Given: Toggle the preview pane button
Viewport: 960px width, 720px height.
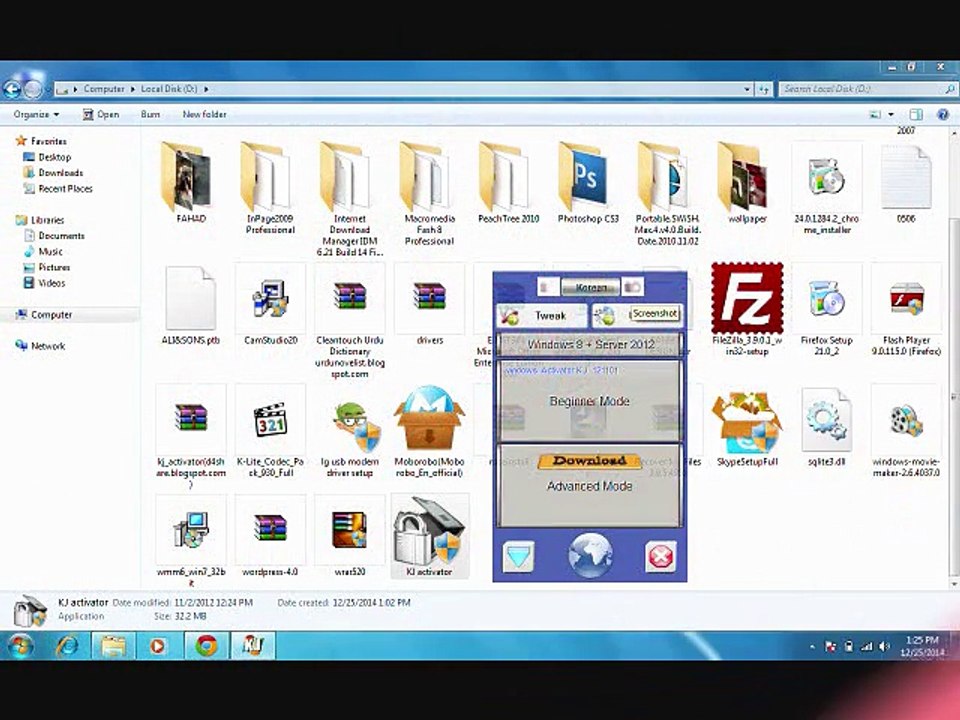Looking at the screenshot, I should [x=916, y=114].
